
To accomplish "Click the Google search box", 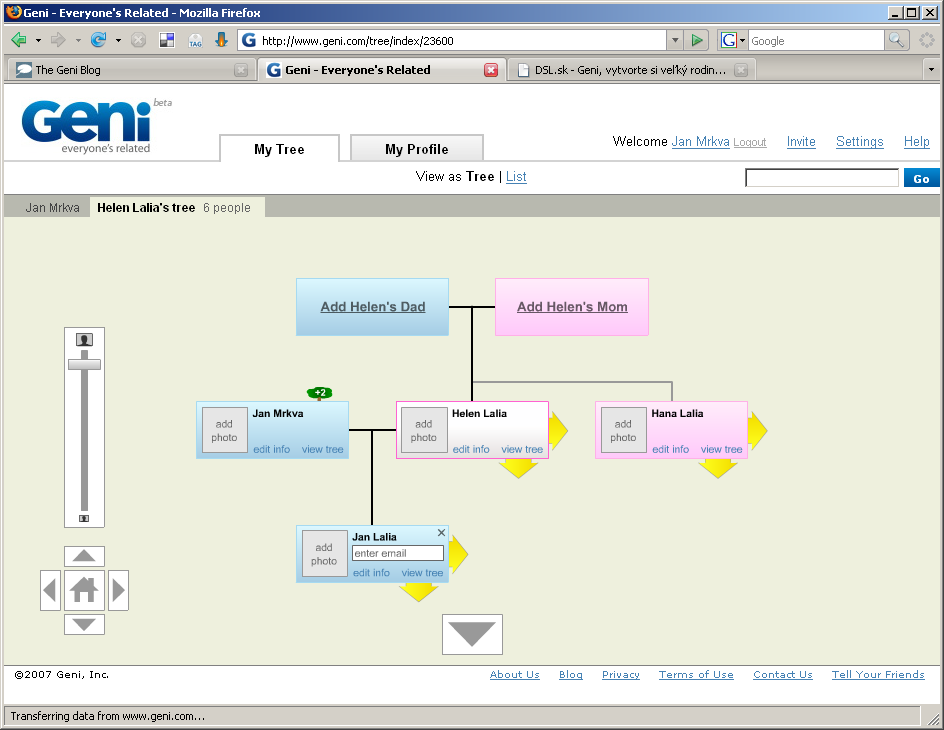I will pos(816,40).
